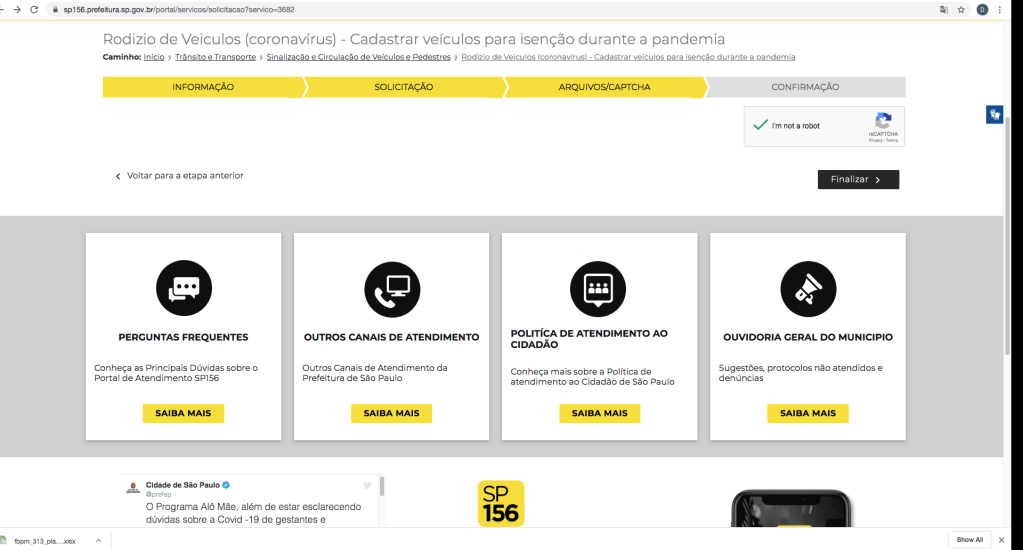The width and height of the screenshot is (1023, 550).
Task: Click the page vertical scrollbar
Action: click(1007, 235)
